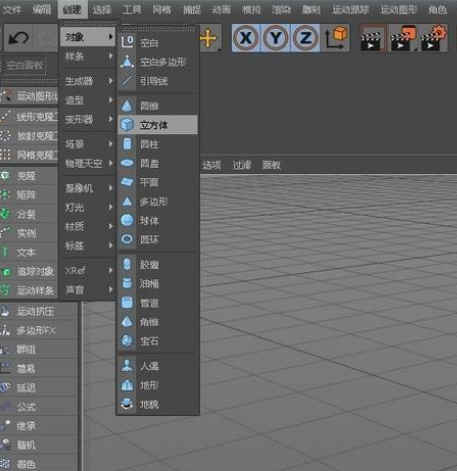
Task: Click the coordinate system cube icon
Action: (336, 38)
